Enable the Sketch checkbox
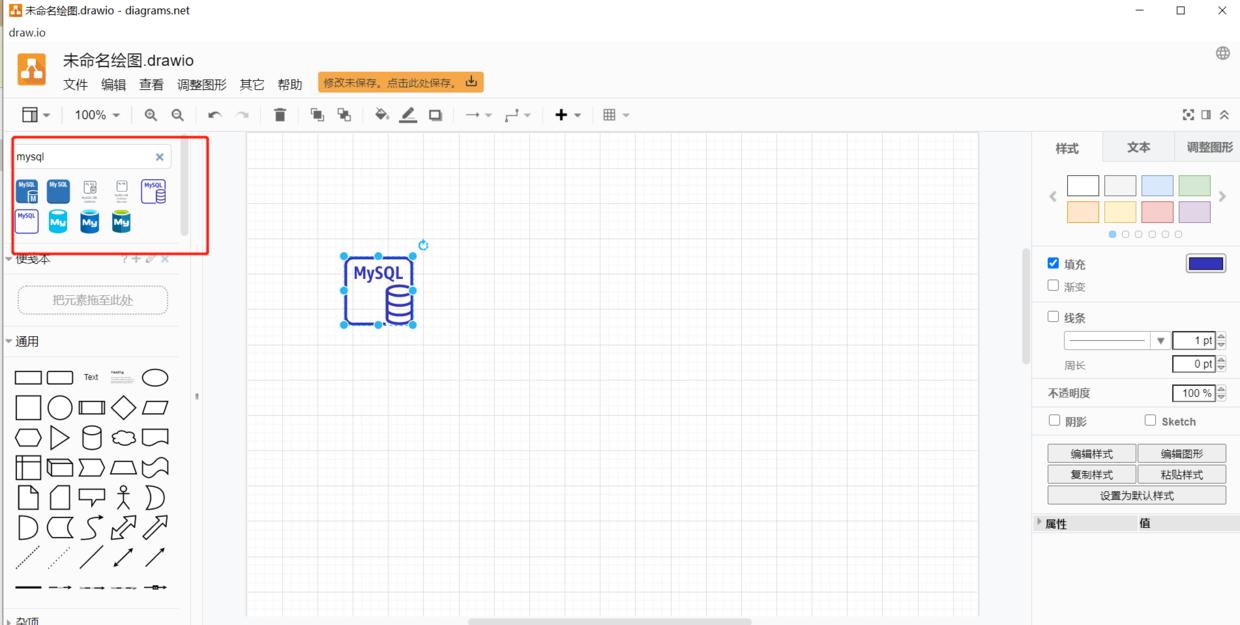This screenshot has width=1240, height=625. 1150,421
